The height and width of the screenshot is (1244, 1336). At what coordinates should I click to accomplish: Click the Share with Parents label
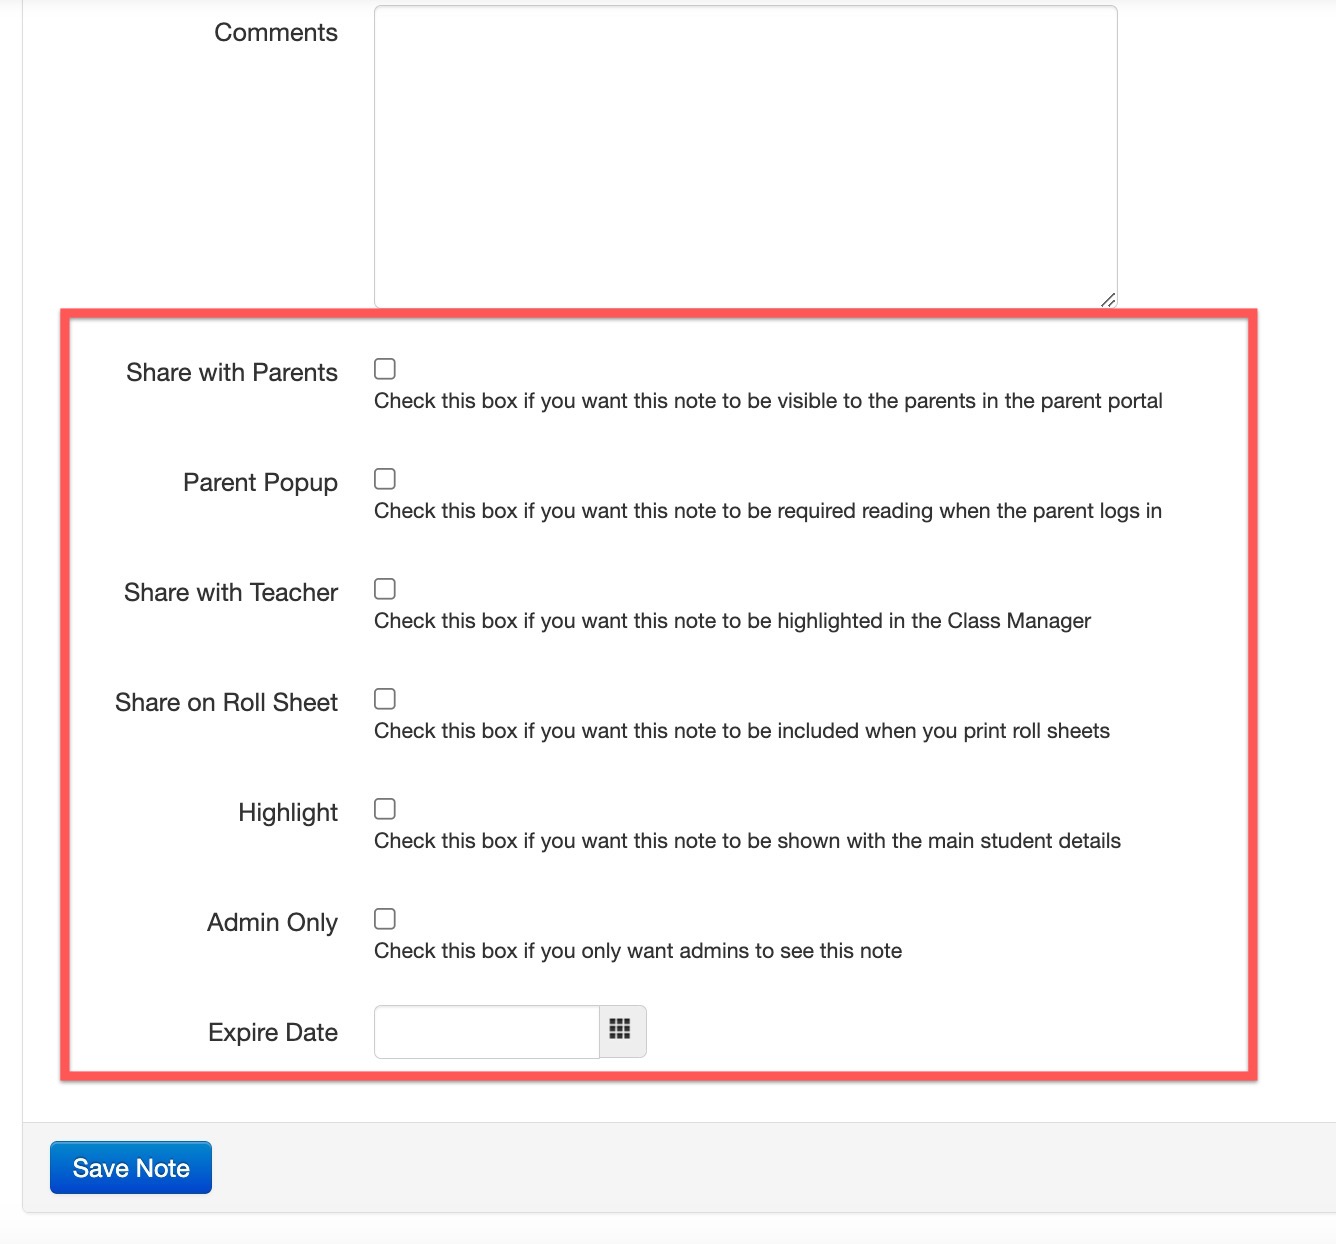pos(232,373)
